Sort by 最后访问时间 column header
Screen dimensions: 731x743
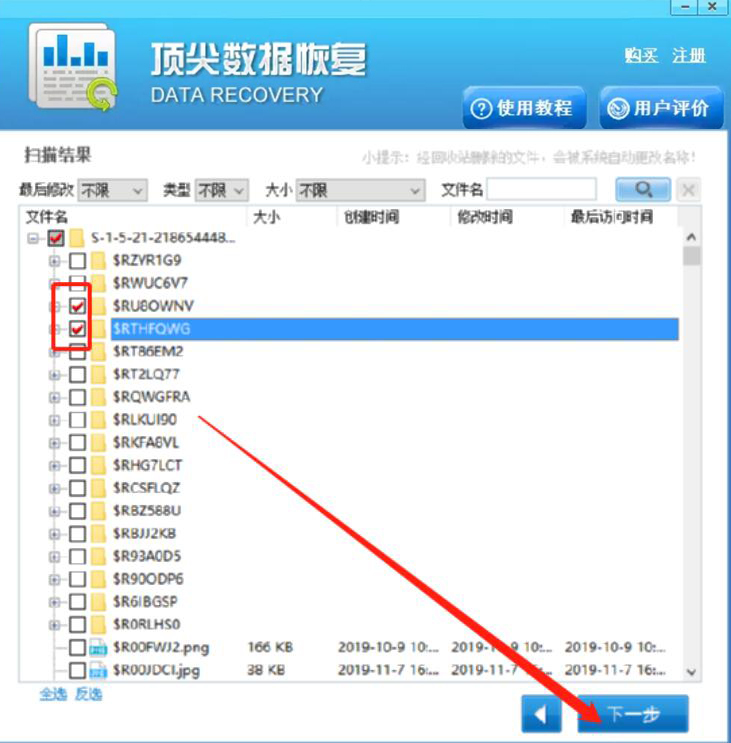(x=621, y=217)
